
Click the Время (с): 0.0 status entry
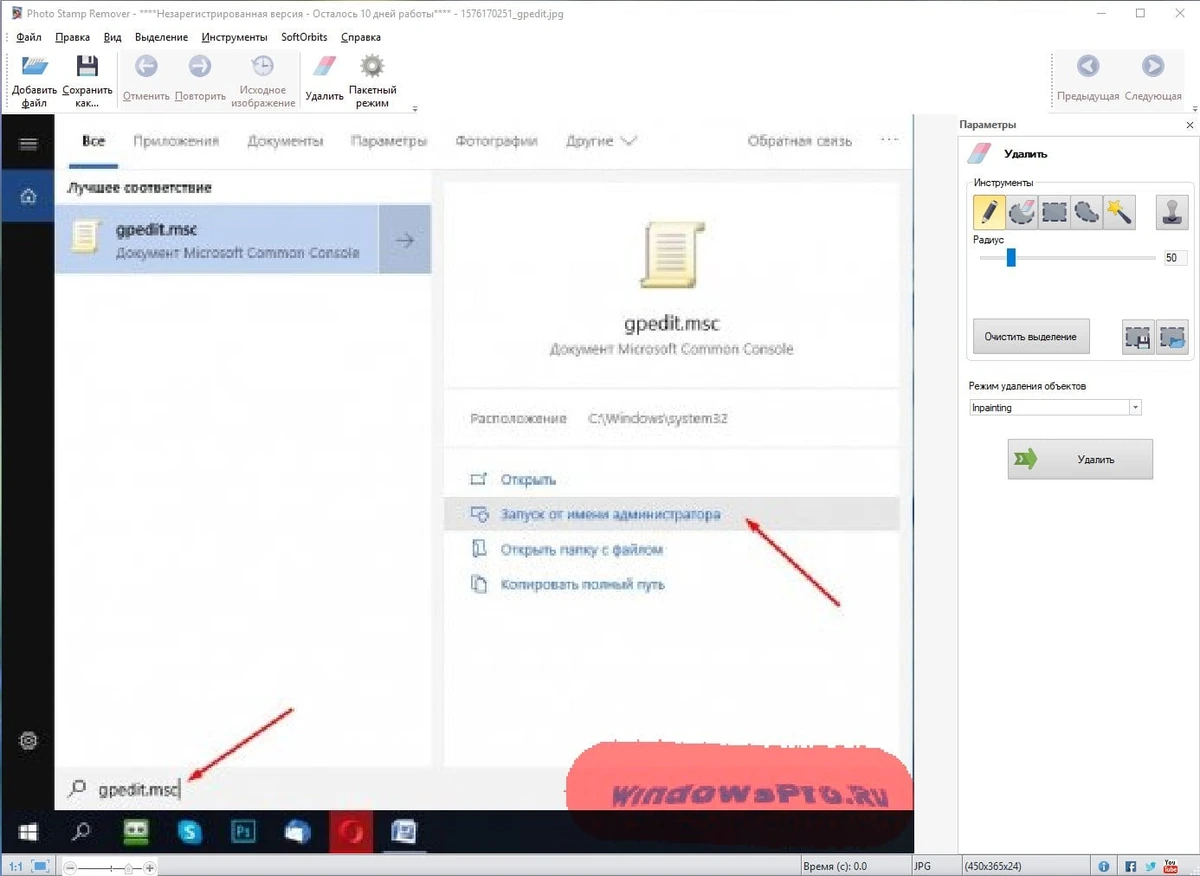click(x=834, y=867)
